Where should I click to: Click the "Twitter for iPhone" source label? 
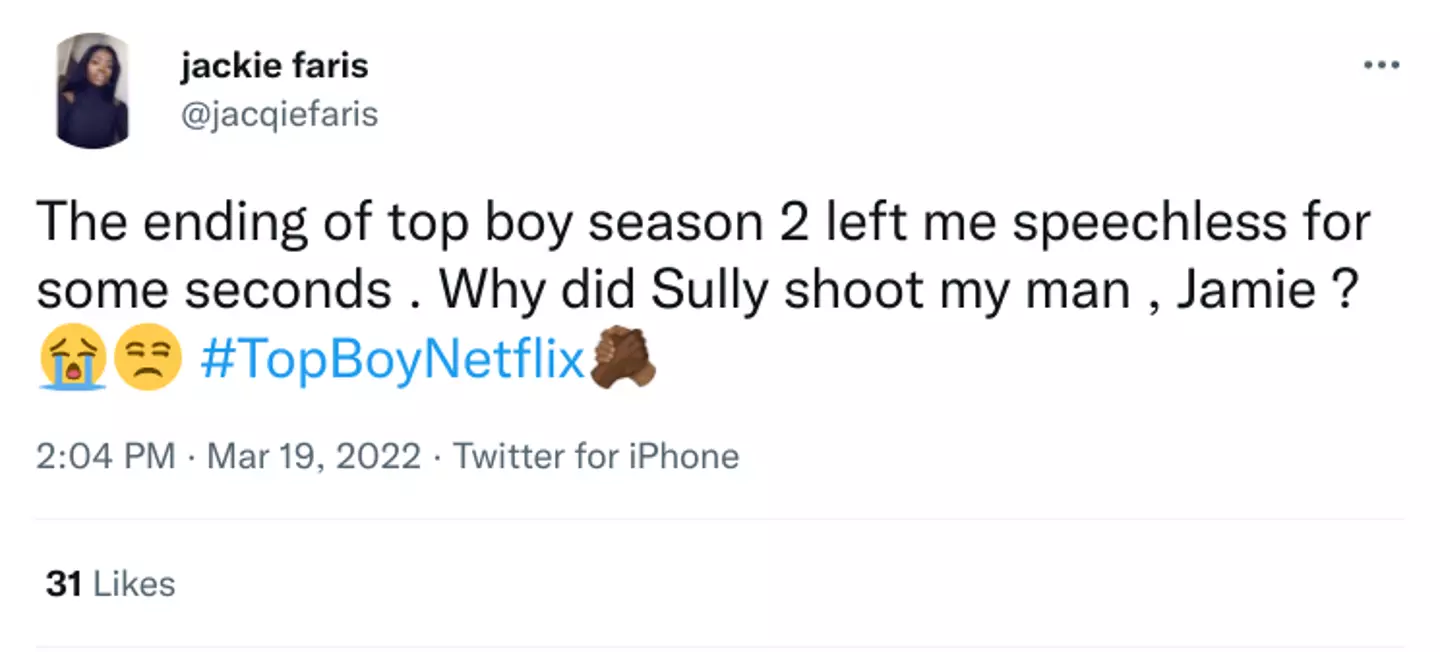pyautogui.click(x=596, y=457)
